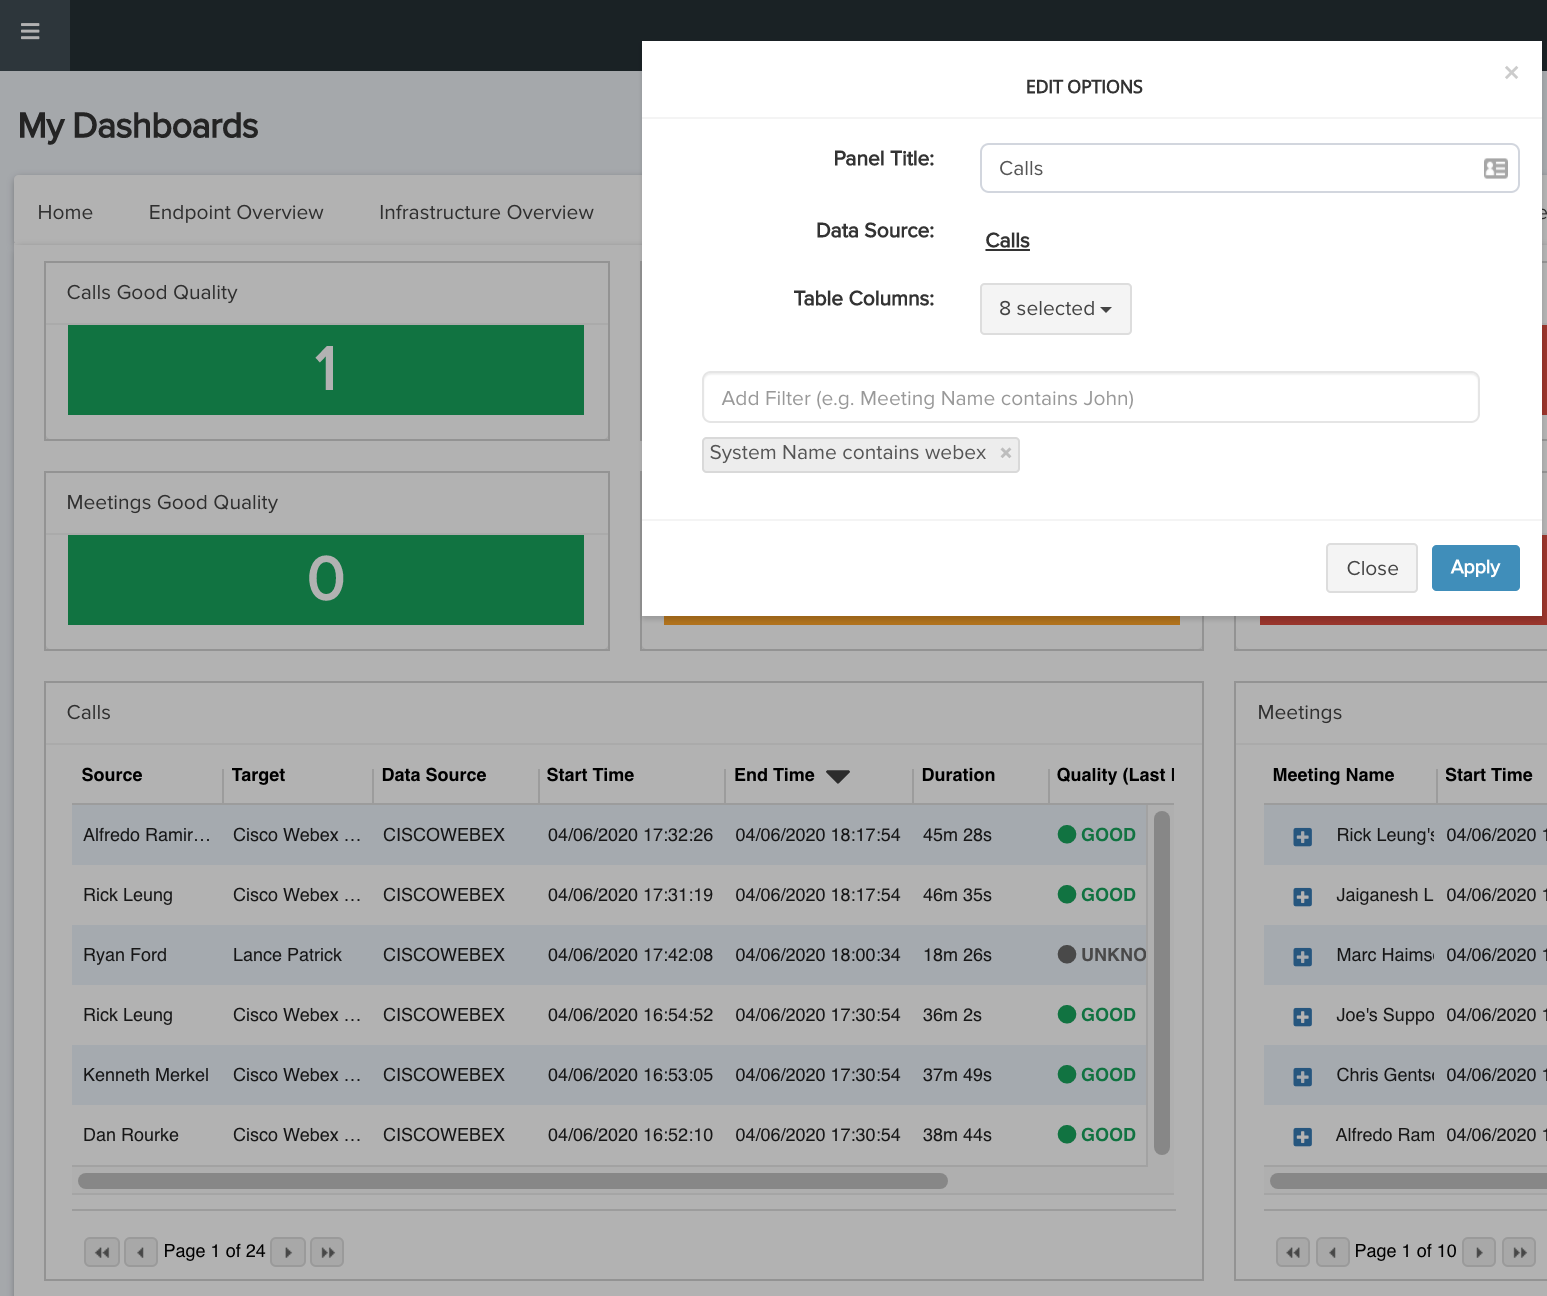This screenshot has height=1296, width=1547.
Task: Click the contact card icon in Panel Title field
Action: point(1495,168)
